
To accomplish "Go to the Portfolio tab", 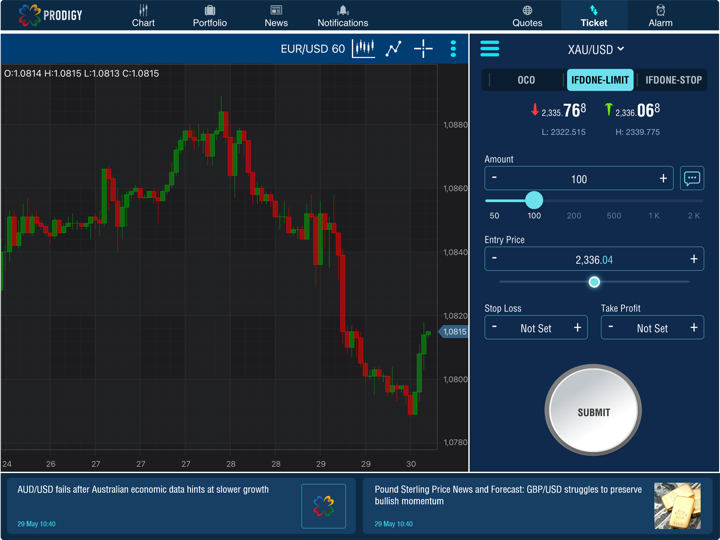I will pos(210,16).
